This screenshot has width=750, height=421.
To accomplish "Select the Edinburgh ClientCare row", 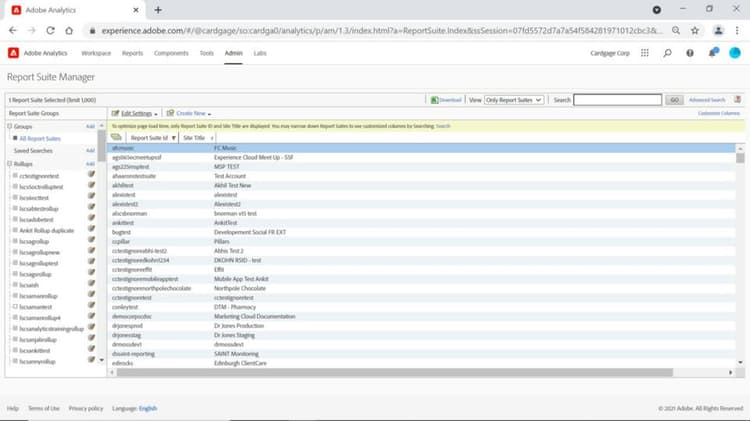I will coord(421,363).
